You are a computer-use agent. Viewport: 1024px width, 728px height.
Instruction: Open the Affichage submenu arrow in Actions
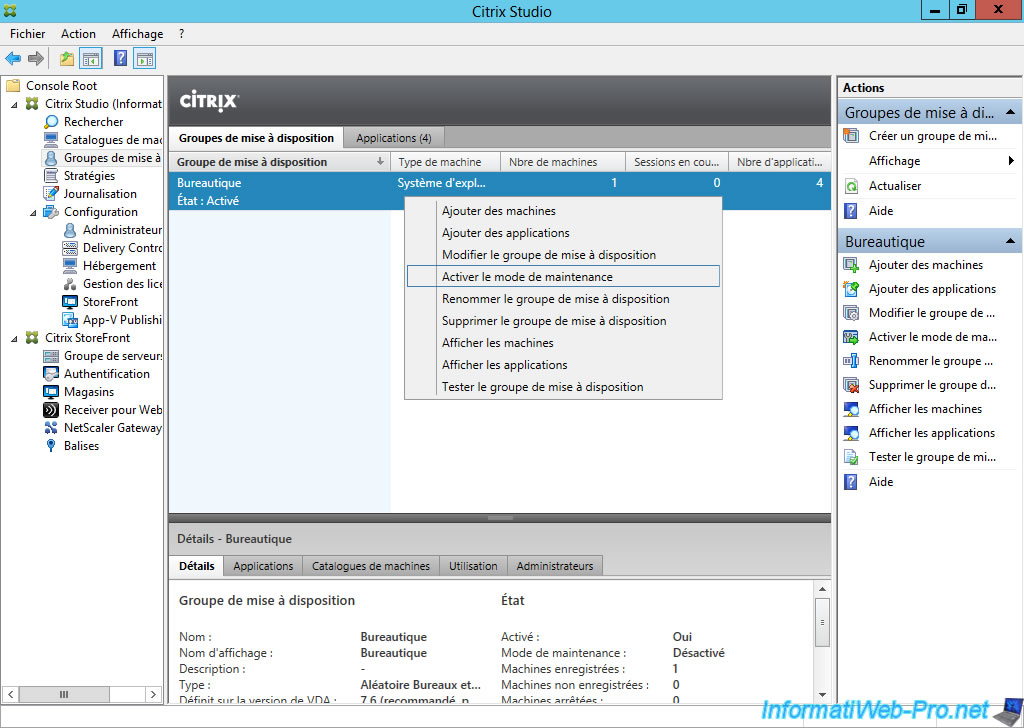tap(1011, 161)
